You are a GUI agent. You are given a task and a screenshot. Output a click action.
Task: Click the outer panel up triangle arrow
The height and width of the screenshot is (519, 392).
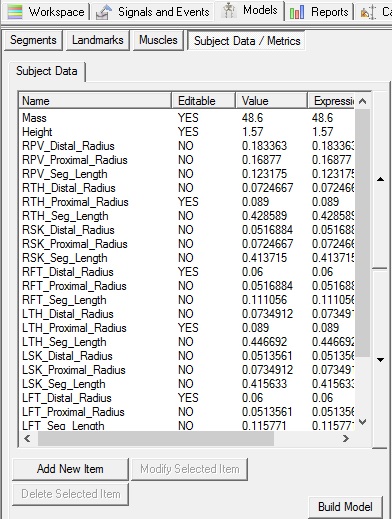[x=380, y=179]
